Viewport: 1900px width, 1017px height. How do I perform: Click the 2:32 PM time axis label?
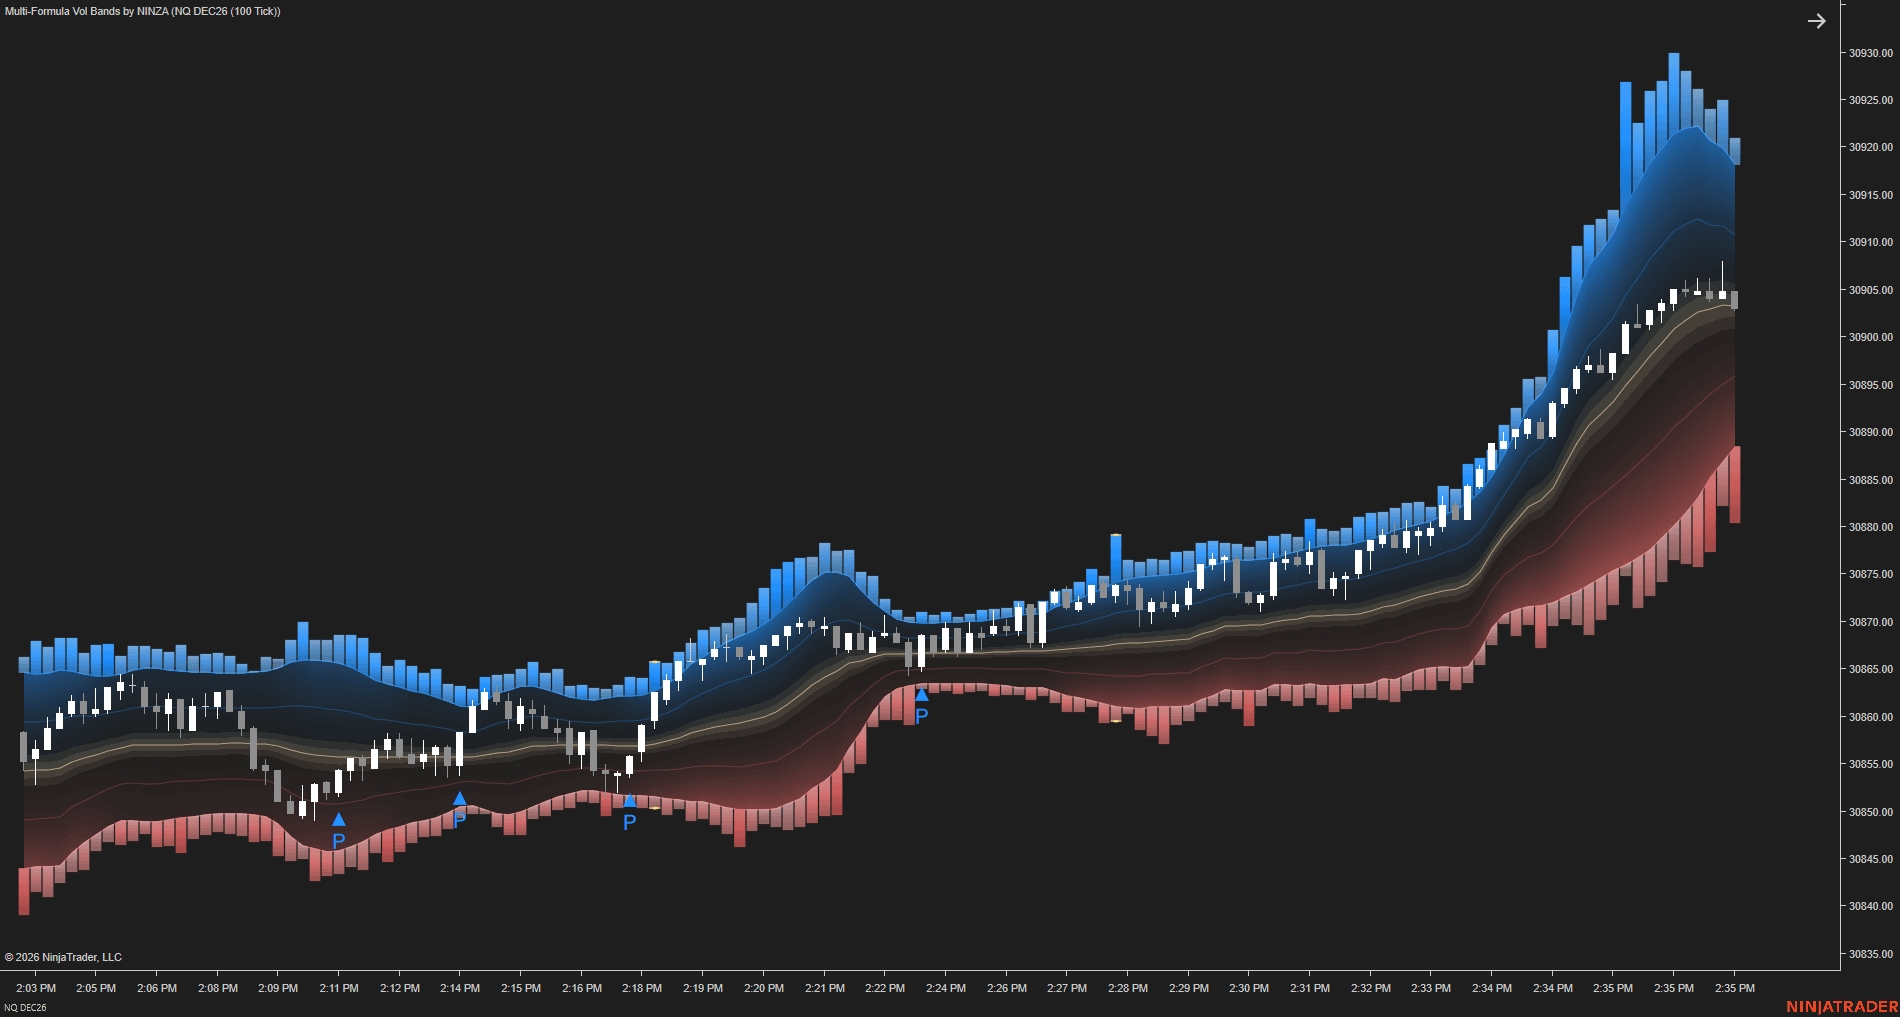[1371, 988]
